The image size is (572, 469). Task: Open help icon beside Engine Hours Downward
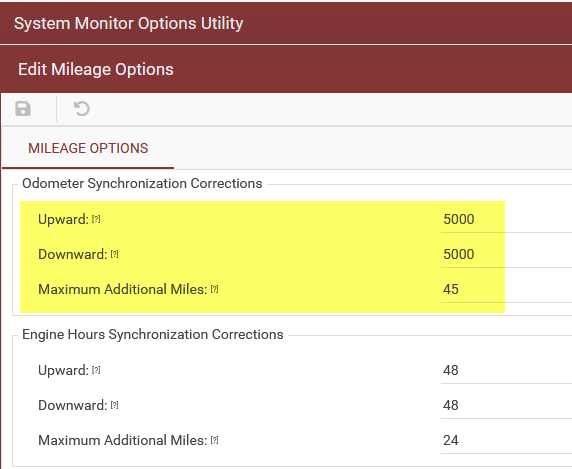(x=115, y=405)
